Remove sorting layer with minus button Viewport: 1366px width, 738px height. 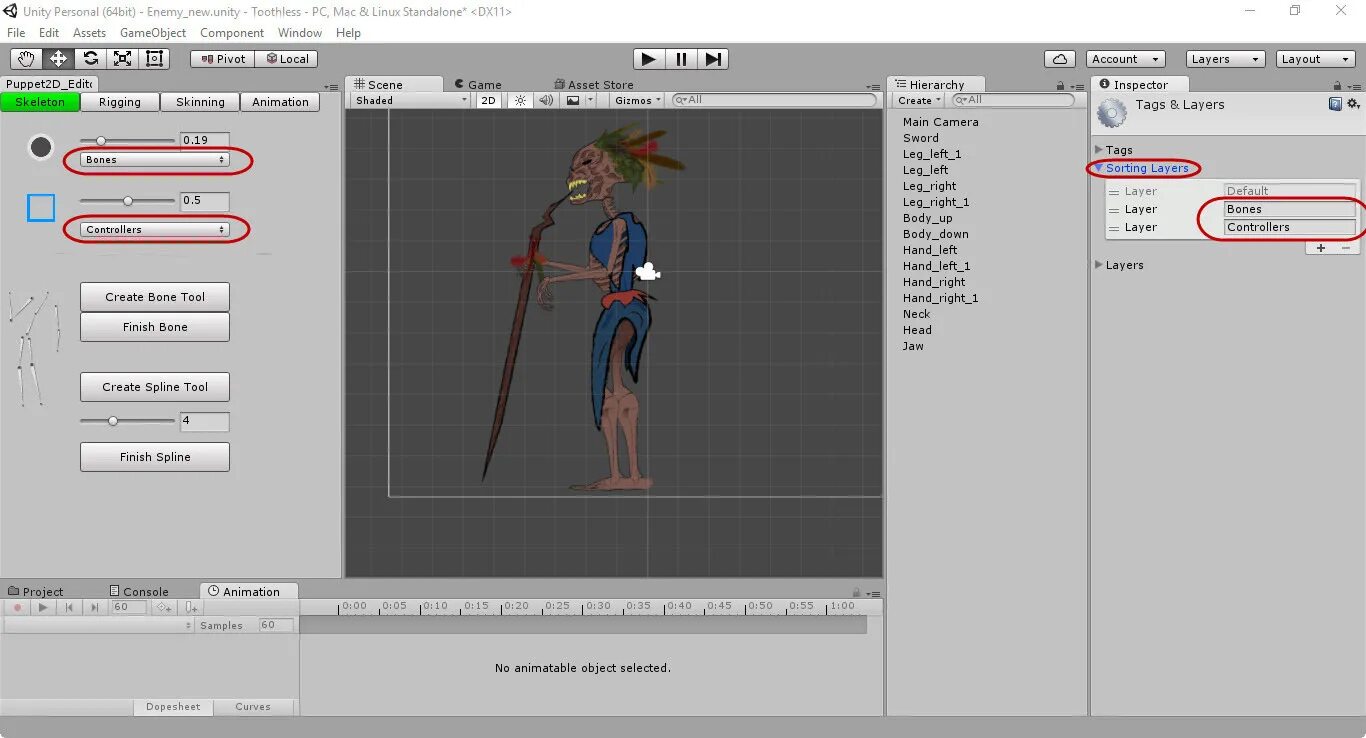(1345, 248)
